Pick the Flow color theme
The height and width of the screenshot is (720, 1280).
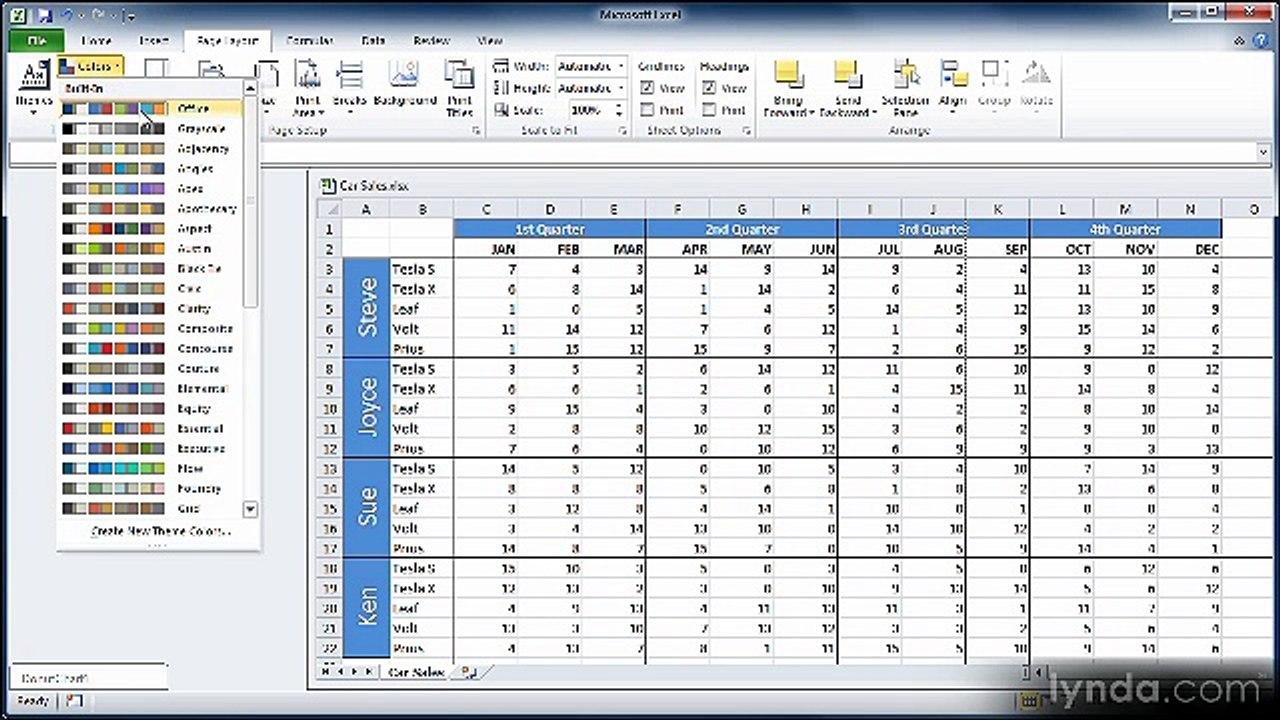[150, 468]
